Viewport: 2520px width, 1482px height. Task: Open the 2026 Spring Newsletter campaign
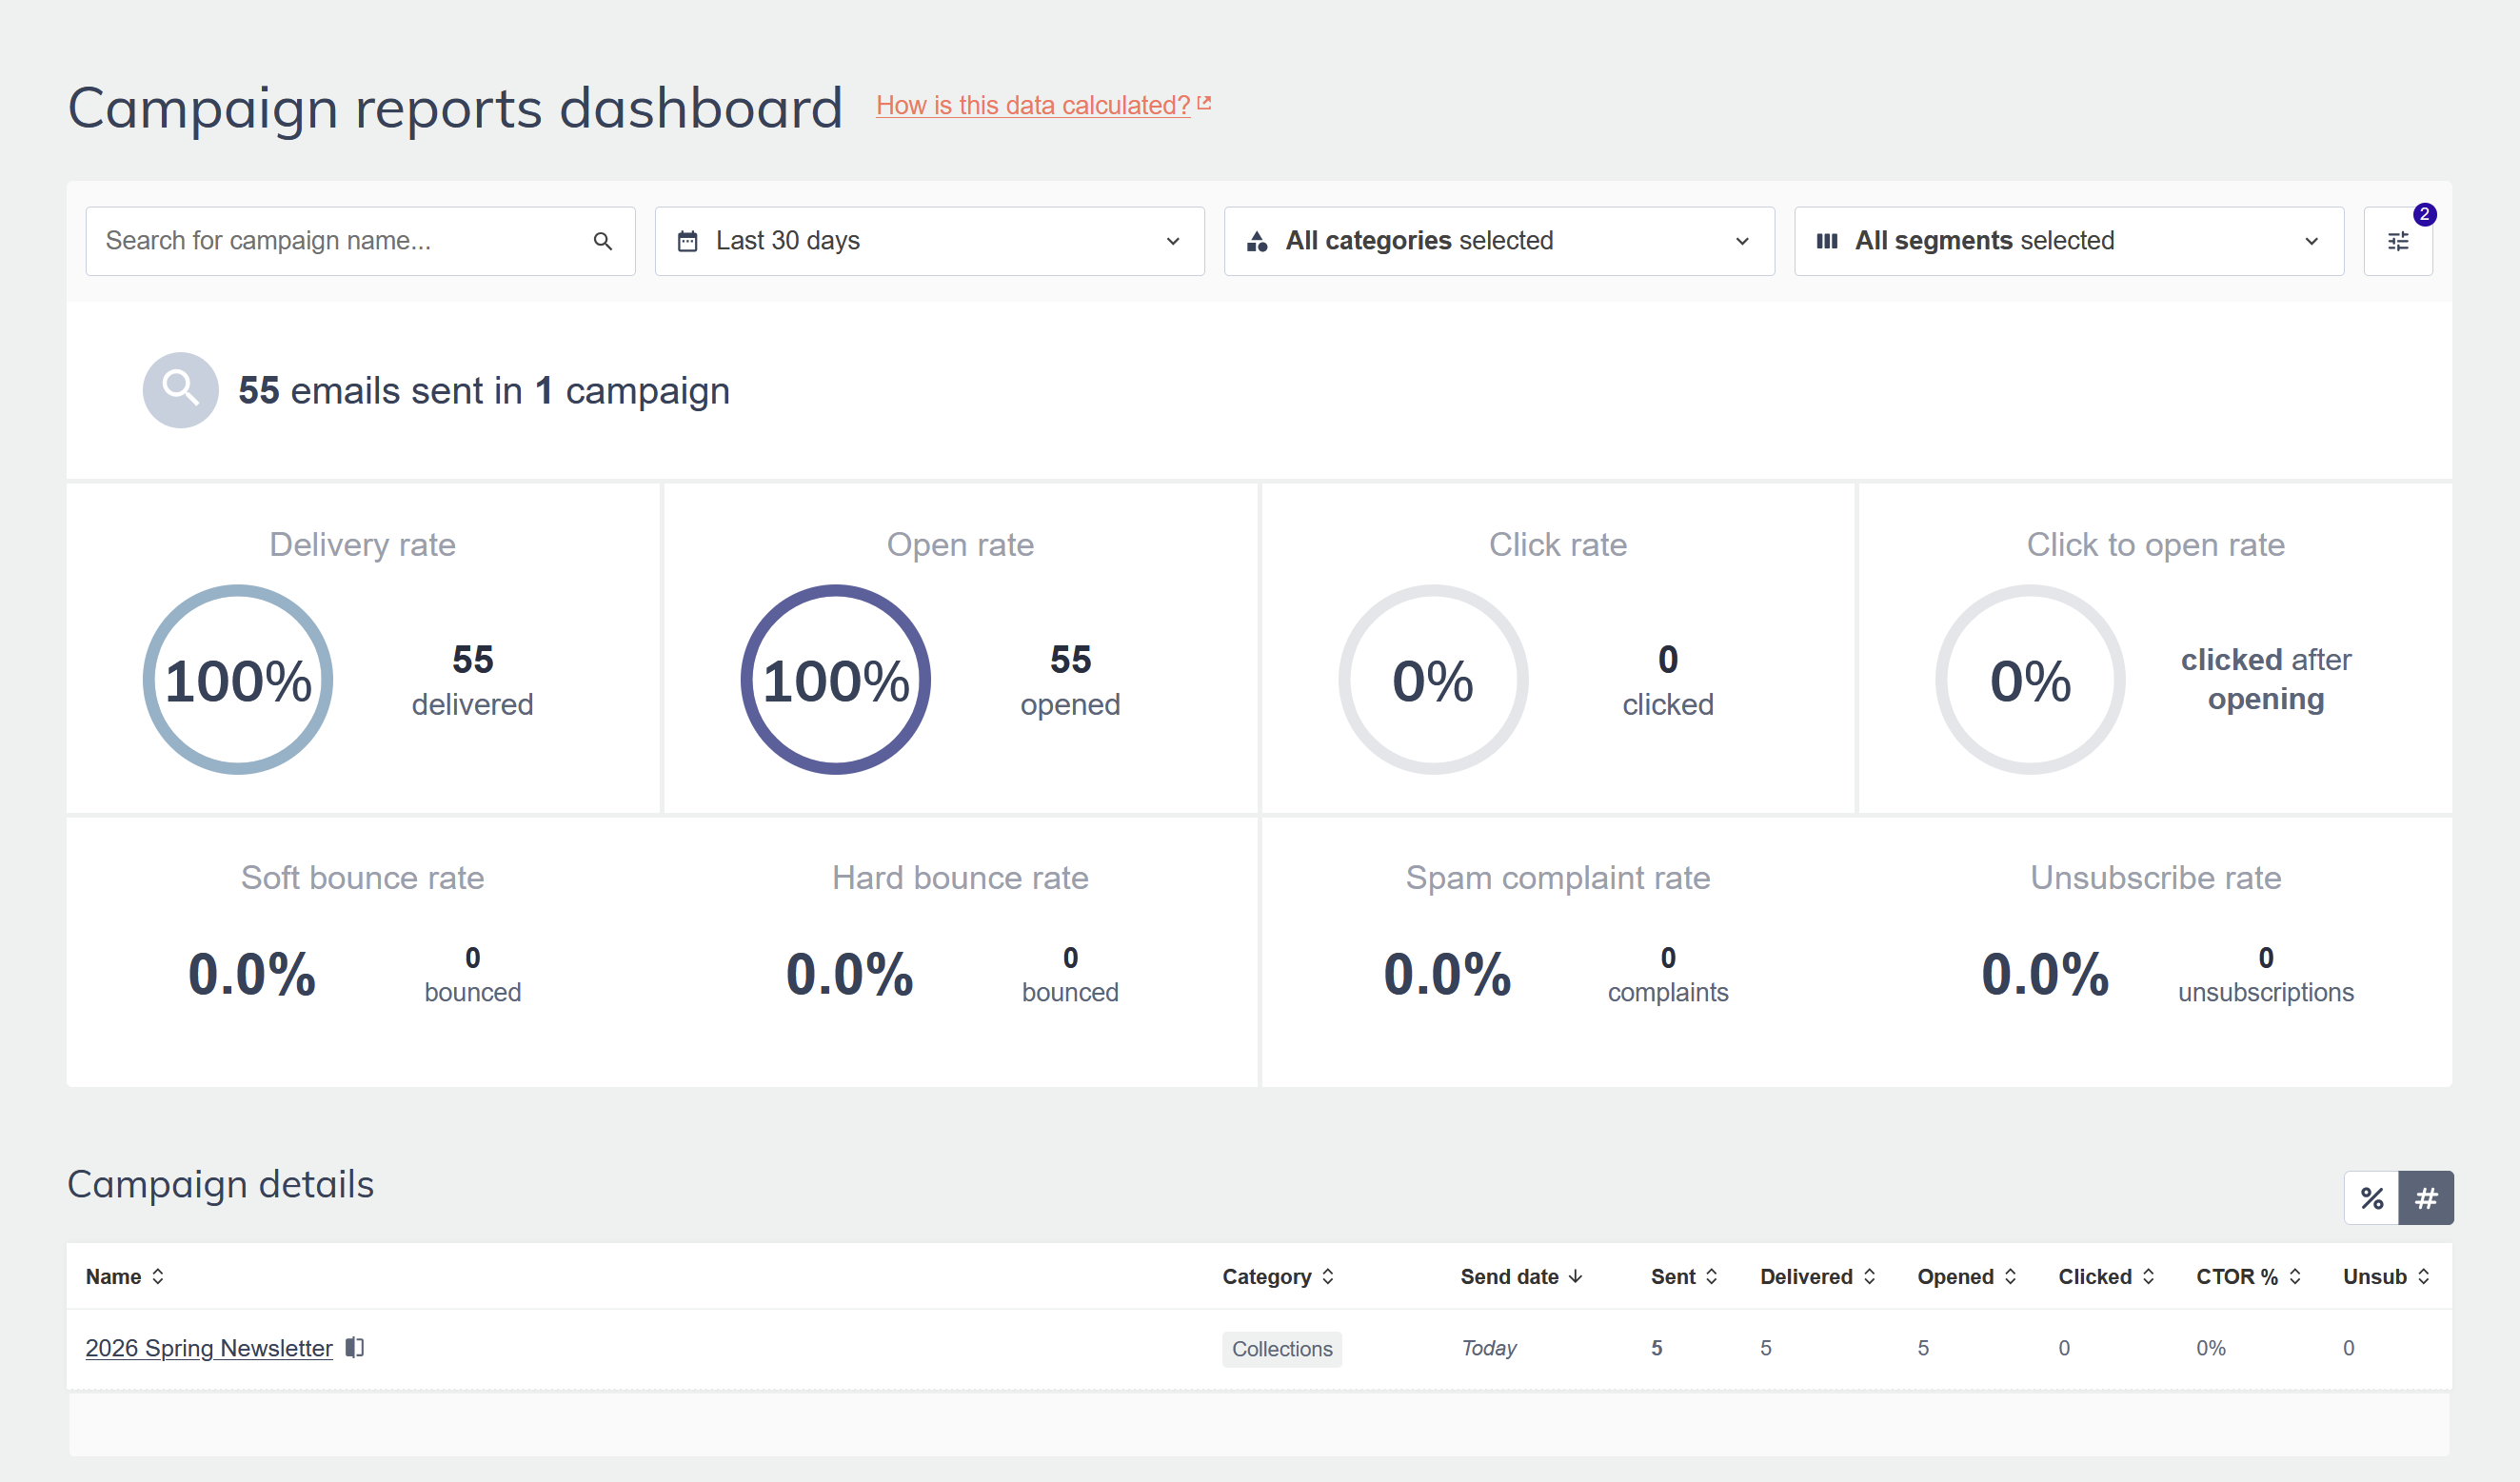point(208,1348)
